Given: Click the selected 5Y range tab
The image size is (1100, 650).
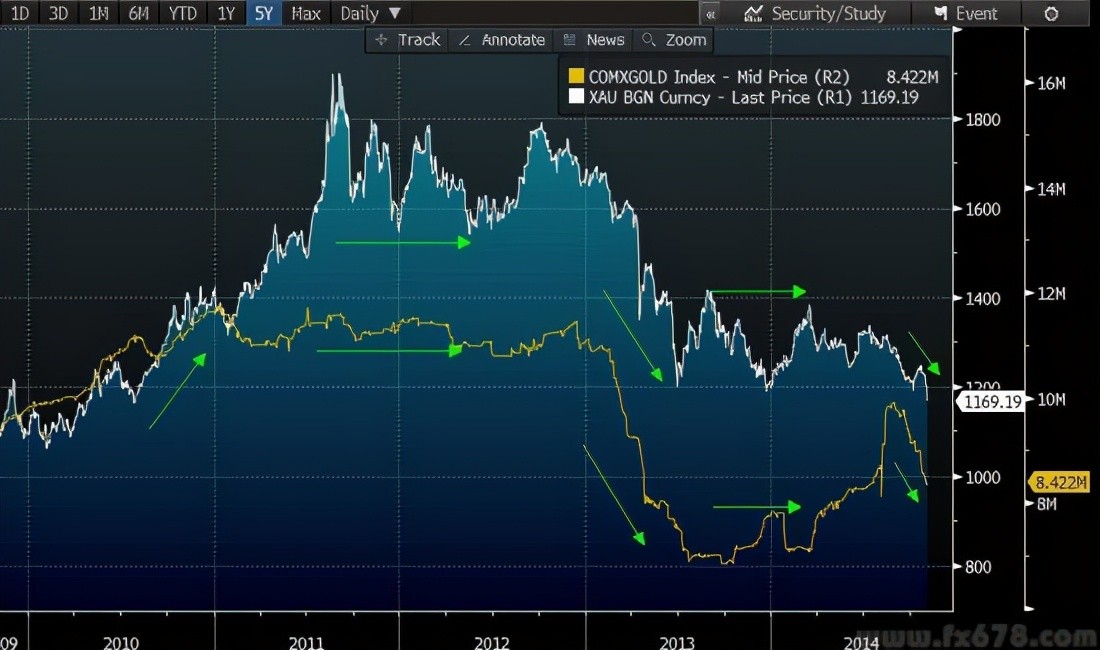Looking at the screenshot, I should [264, 13].
